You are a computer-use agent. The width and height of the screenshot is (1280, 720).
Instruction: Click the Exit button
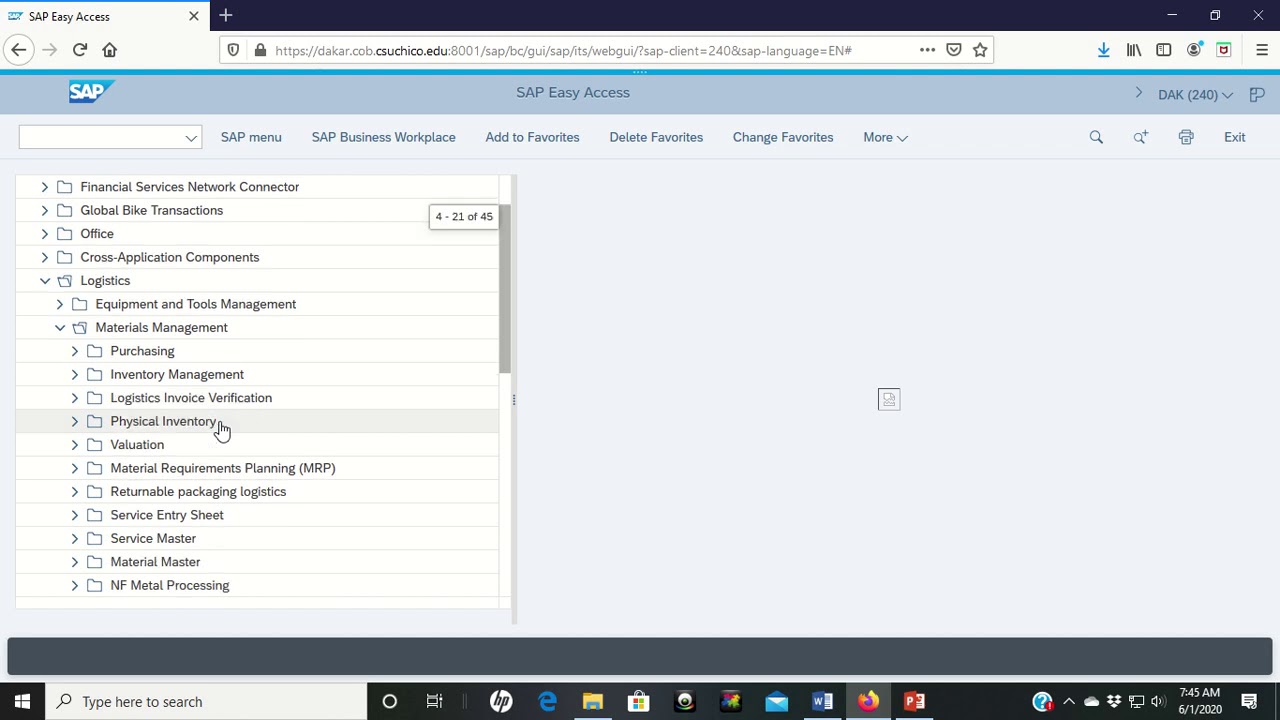coord(1235,137)
